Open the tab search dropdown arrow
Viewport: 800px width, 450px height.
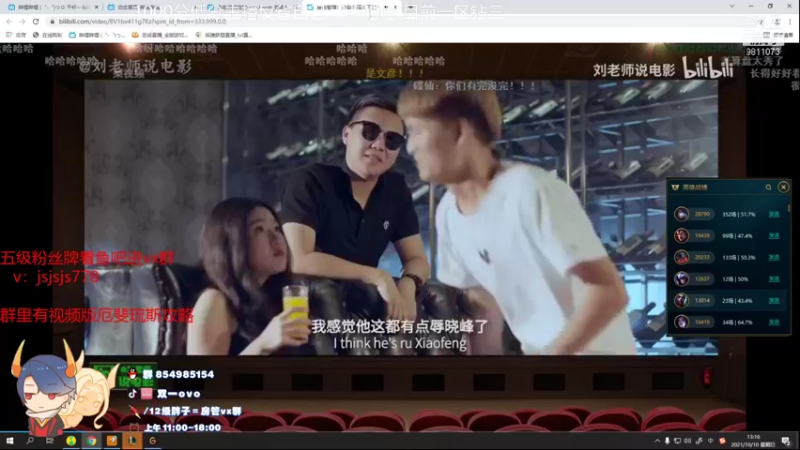[732, 6]
